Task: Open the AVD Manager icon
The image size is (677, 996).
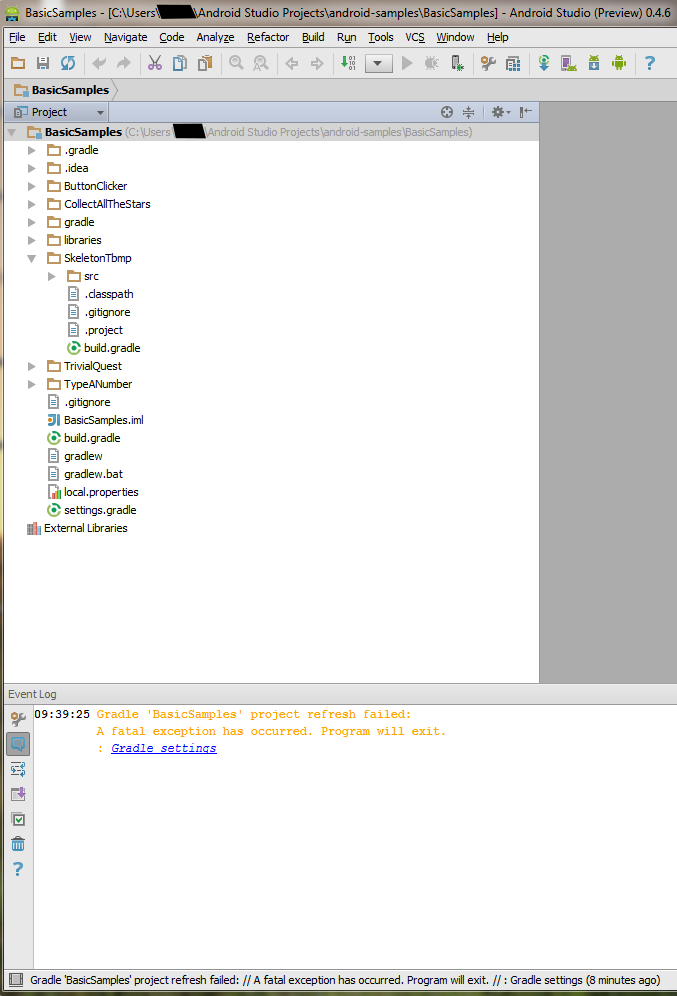Action: 569,63
